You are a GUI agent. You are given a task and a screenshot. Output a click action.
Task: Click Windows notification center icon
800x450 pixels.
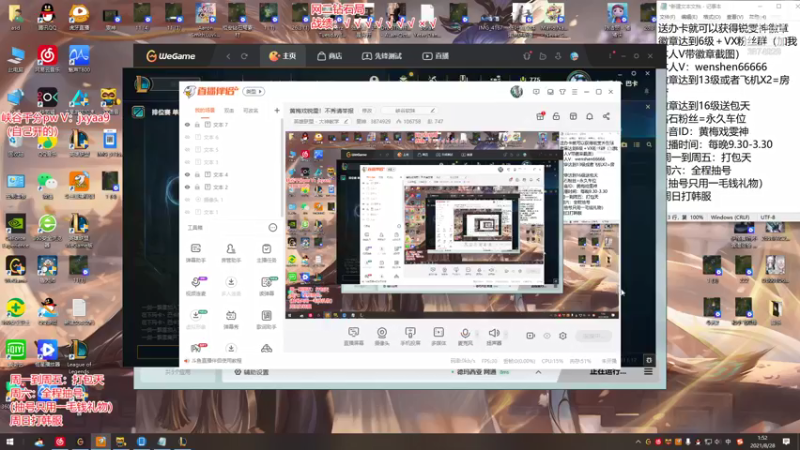(x=786, y=441)
